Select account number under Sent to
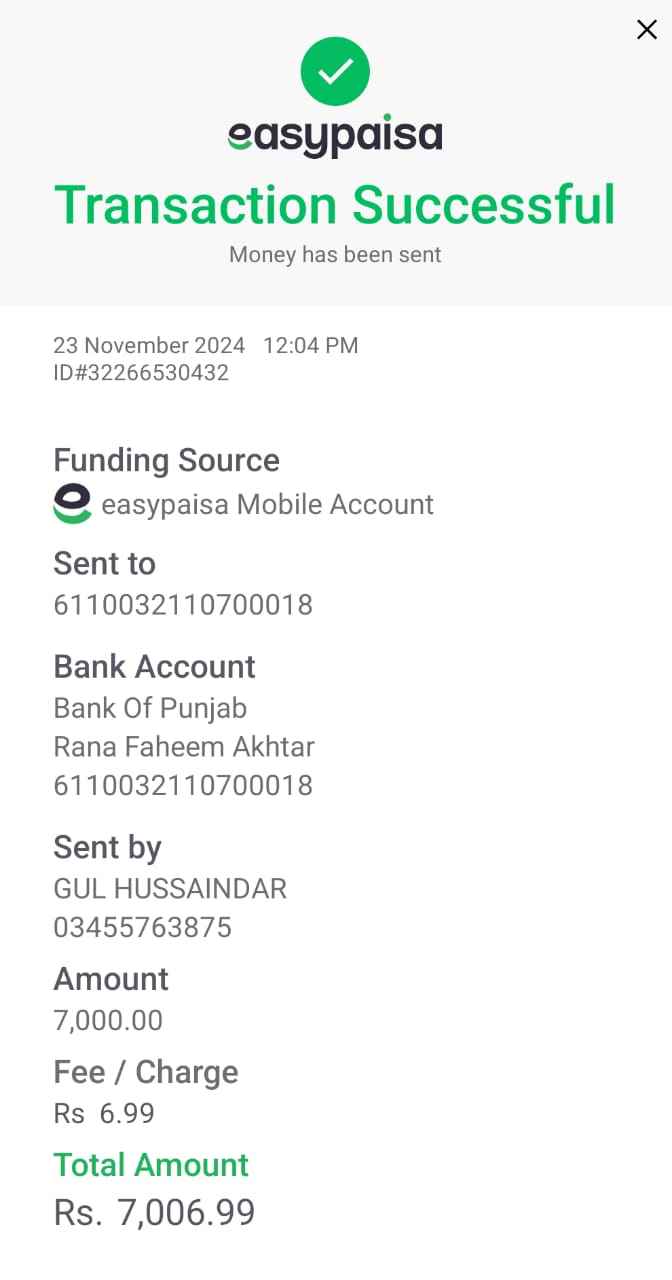This screenshot has height=1280, width=672. (x=183, y=605)
